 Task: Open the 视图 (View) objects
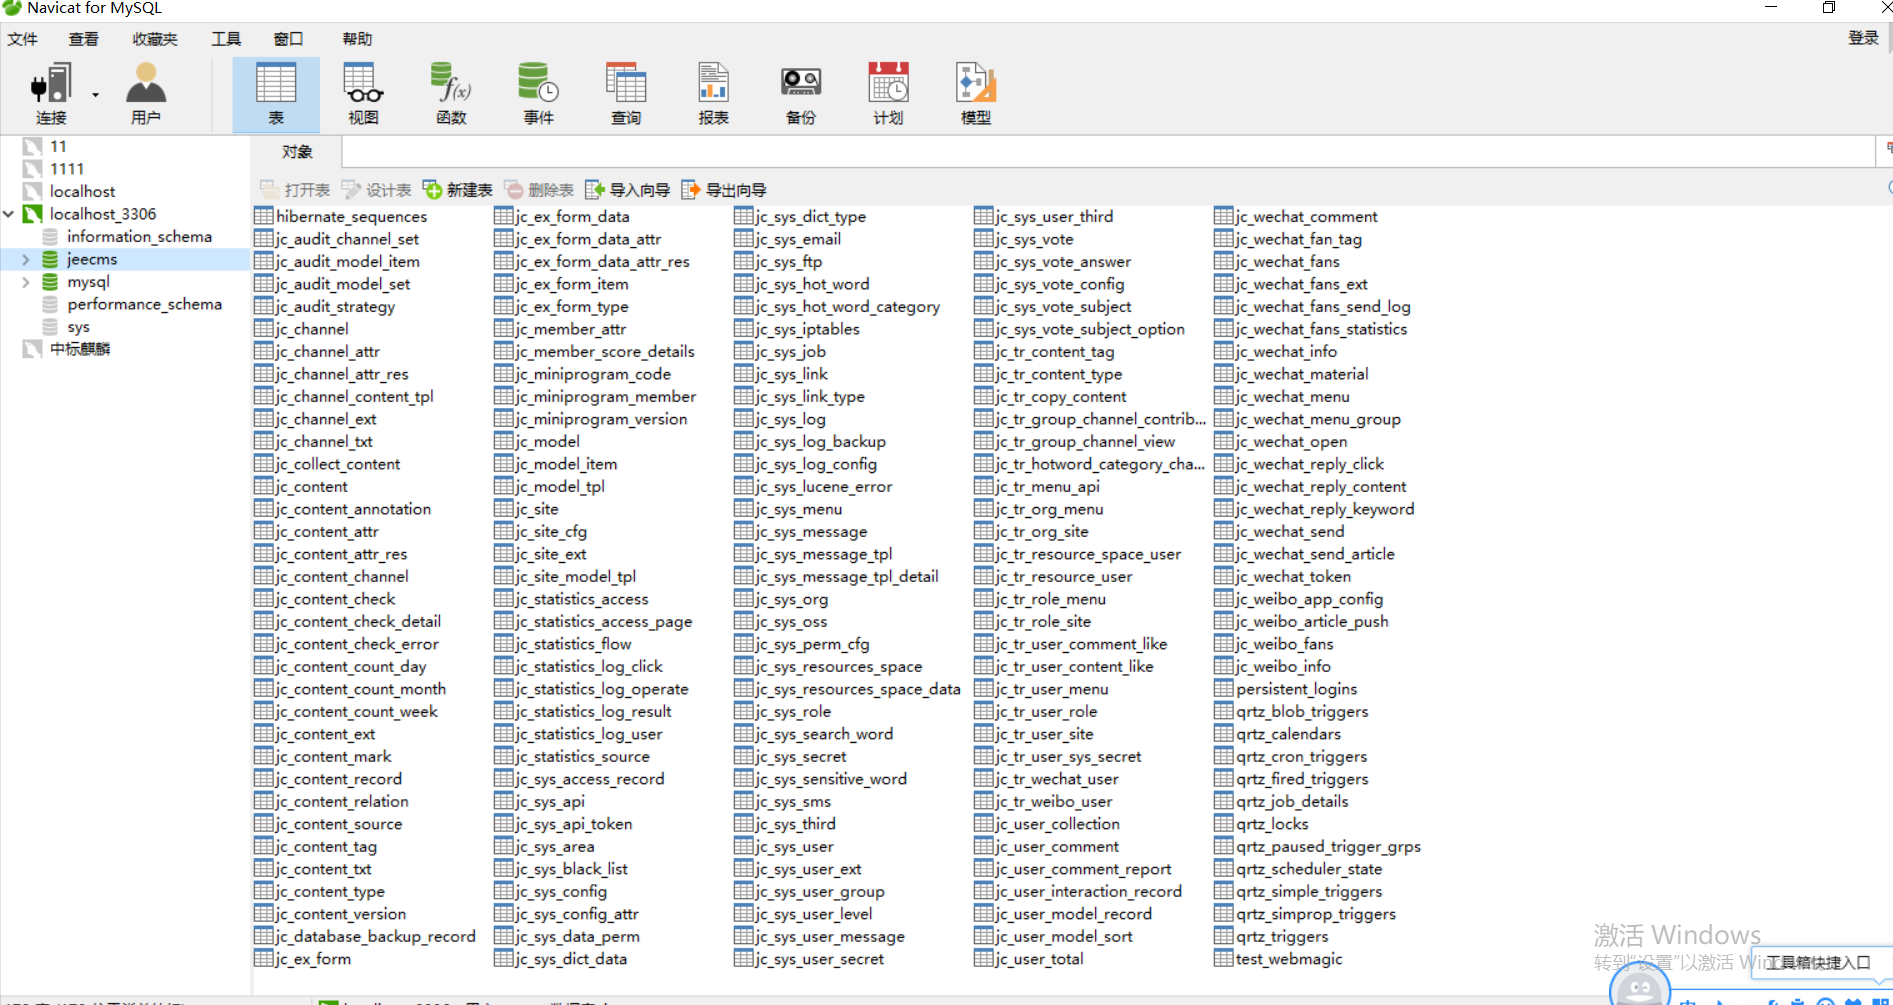[x=363, y=94]
